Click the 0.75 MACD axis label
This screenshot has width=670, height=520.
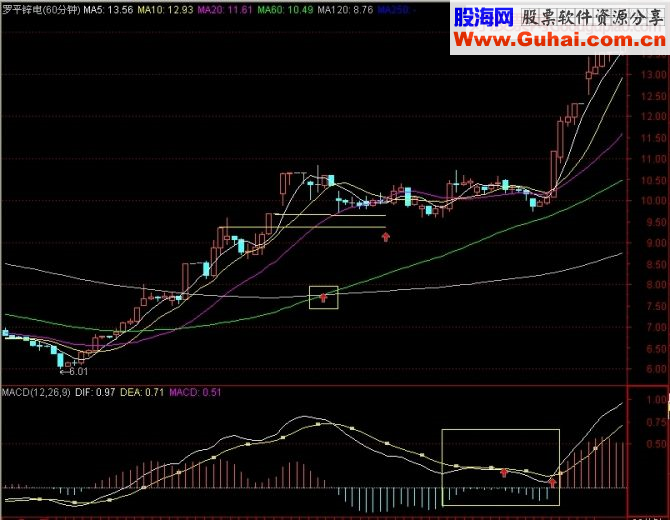click(657, 422)
